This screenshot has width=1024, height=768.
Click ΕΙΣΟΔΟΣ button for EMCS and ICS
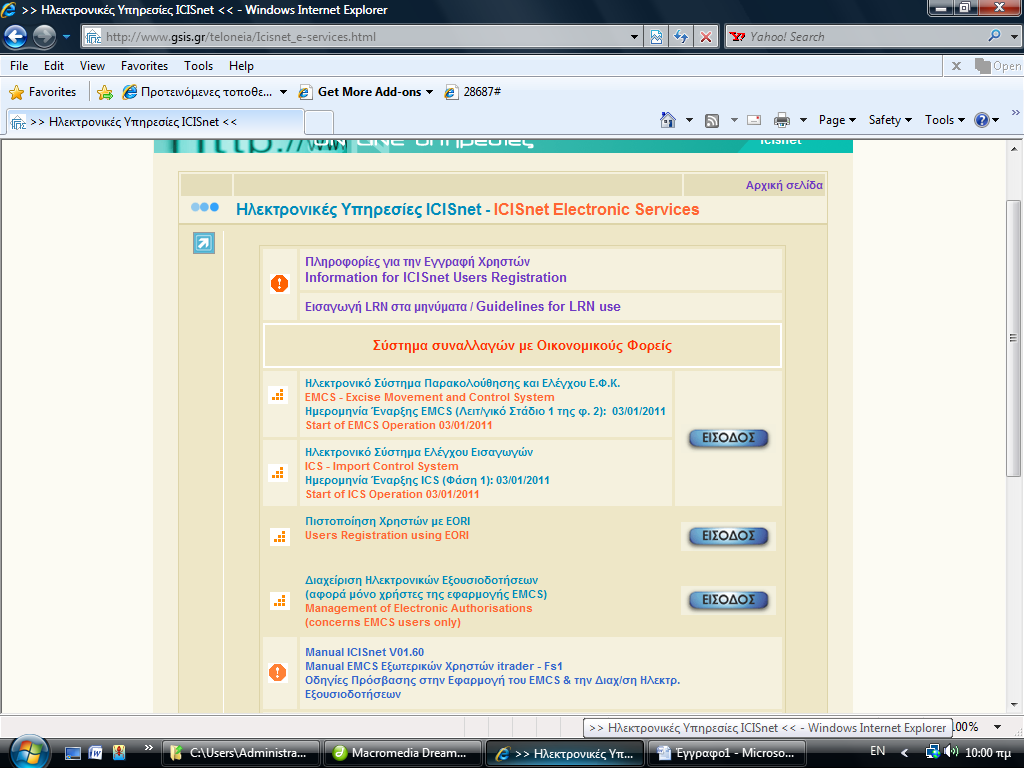[728, 438]
